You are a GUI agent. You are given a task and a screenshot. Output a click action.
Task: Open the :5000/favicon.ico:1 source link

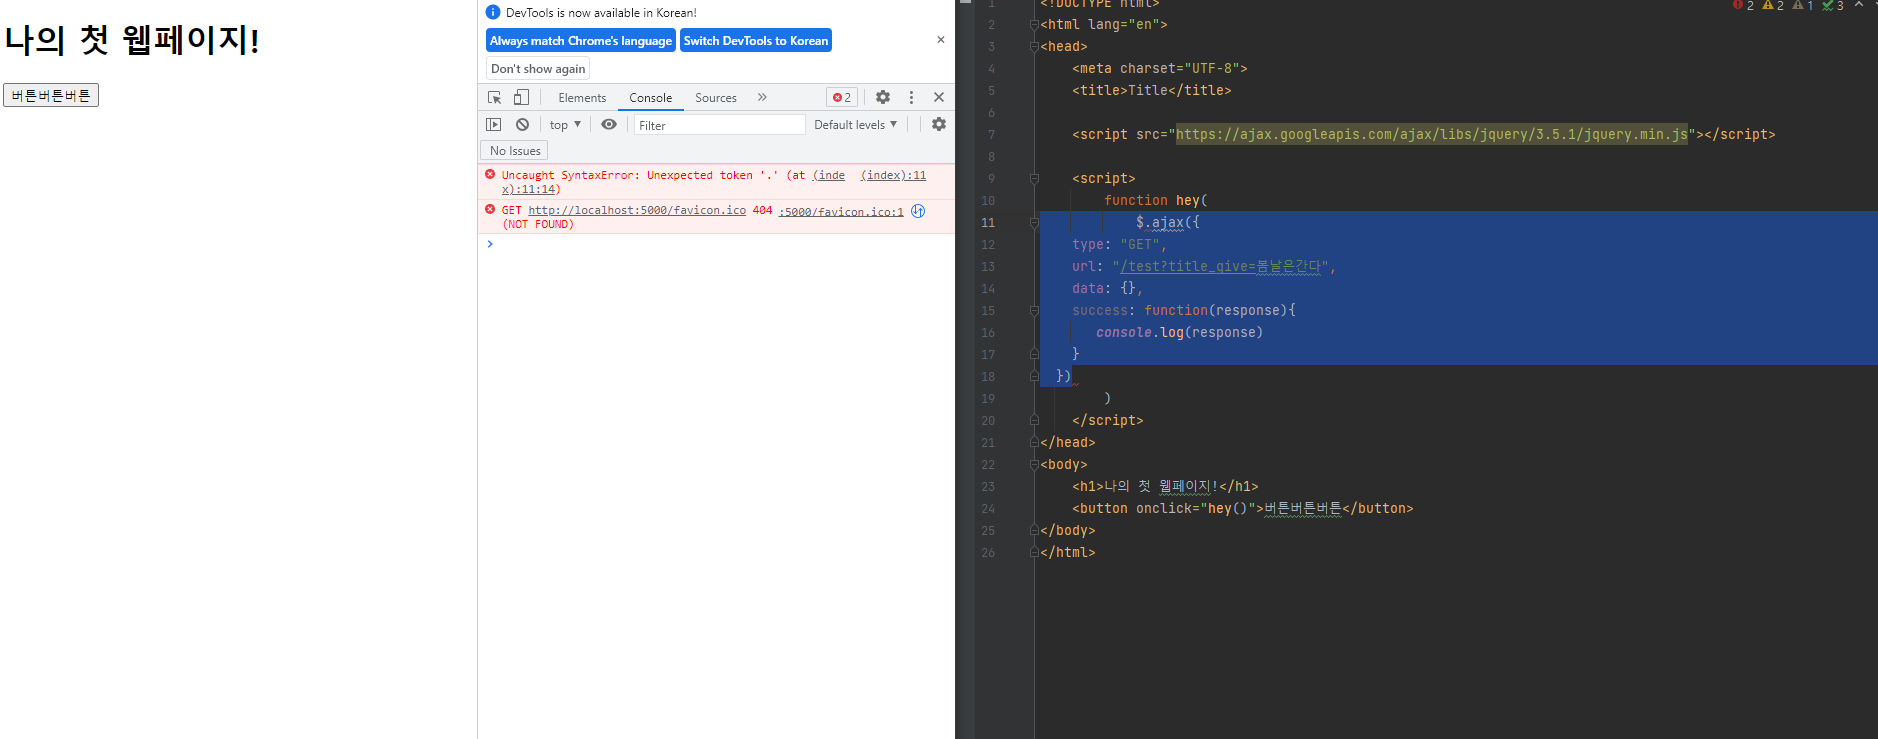tap(841, 212)
